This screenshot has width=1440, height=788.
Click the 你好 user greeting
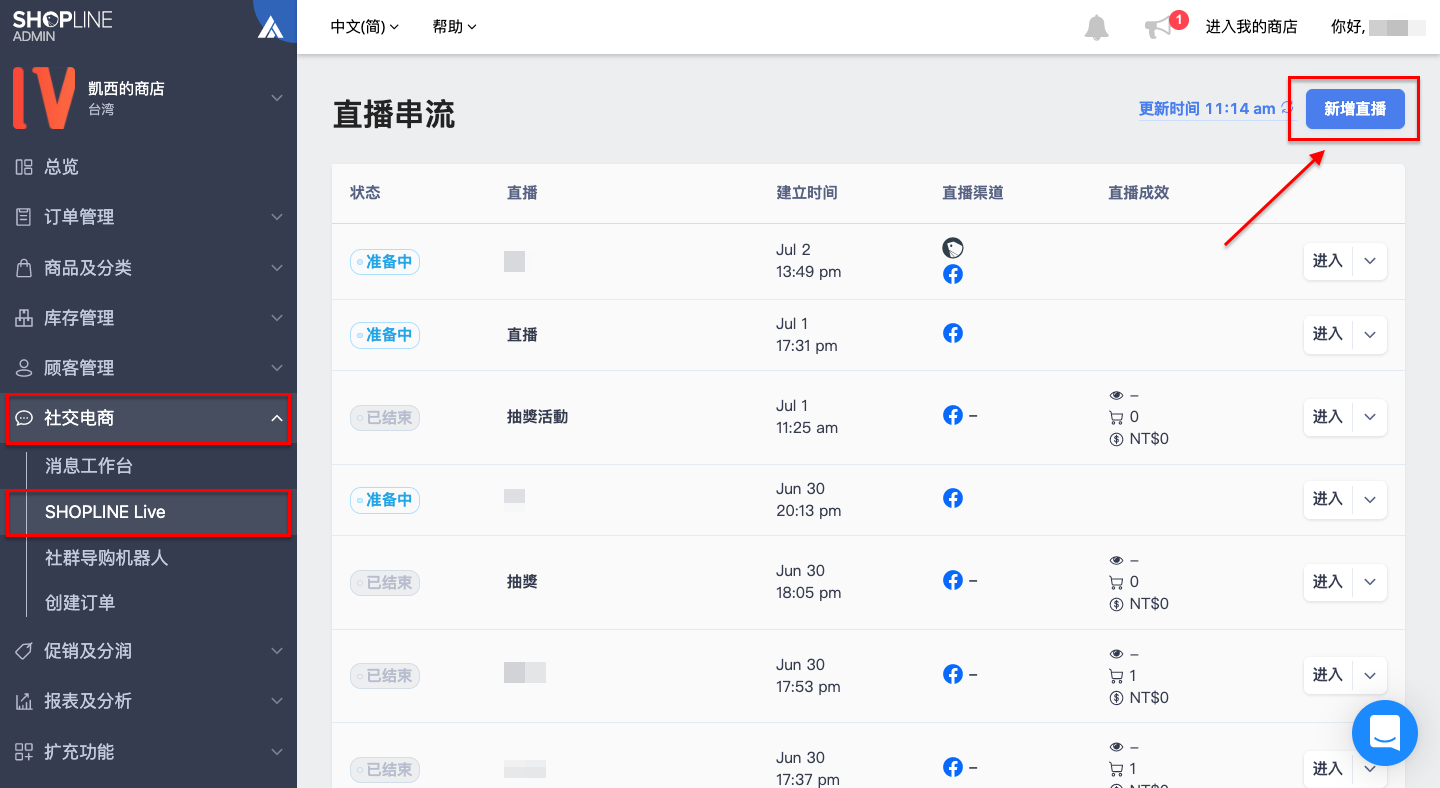[x=1378, y=27]
